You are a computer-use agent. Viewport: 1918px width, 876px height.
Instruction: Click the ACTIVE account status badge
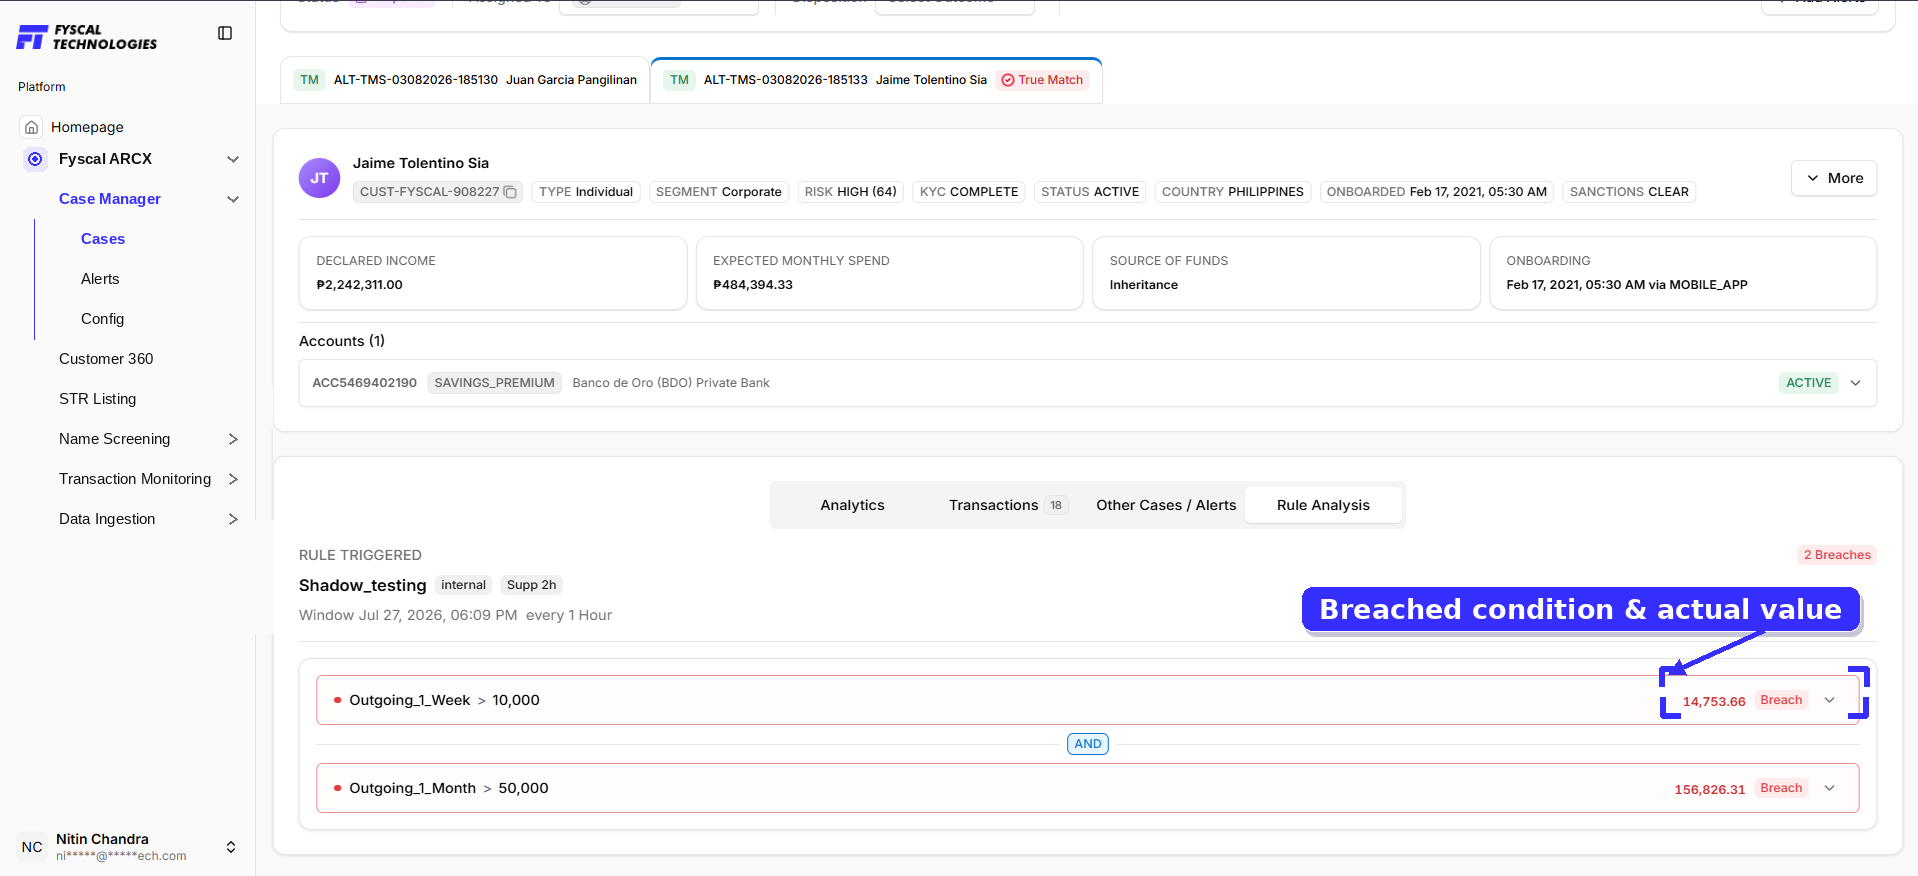pyautogui.click(x=1809, y=383)
